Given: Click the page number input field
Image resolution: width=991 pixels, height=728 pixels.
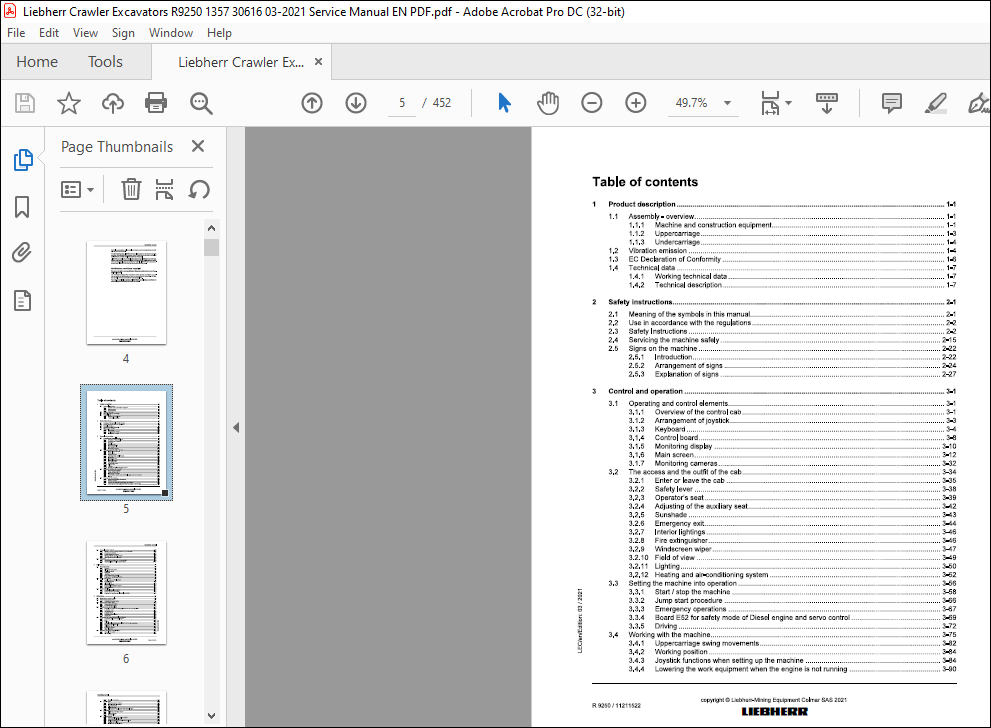Looking at the screenshot, I should 402,103.
